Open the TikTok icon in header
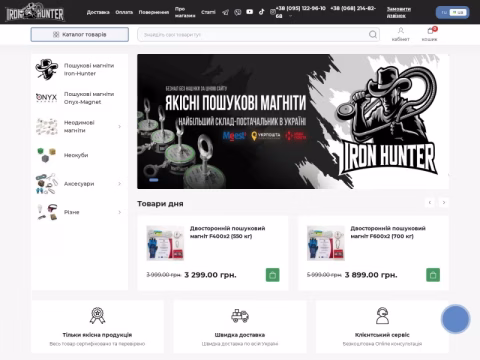 pyautogui.click(x=261, y=12)
